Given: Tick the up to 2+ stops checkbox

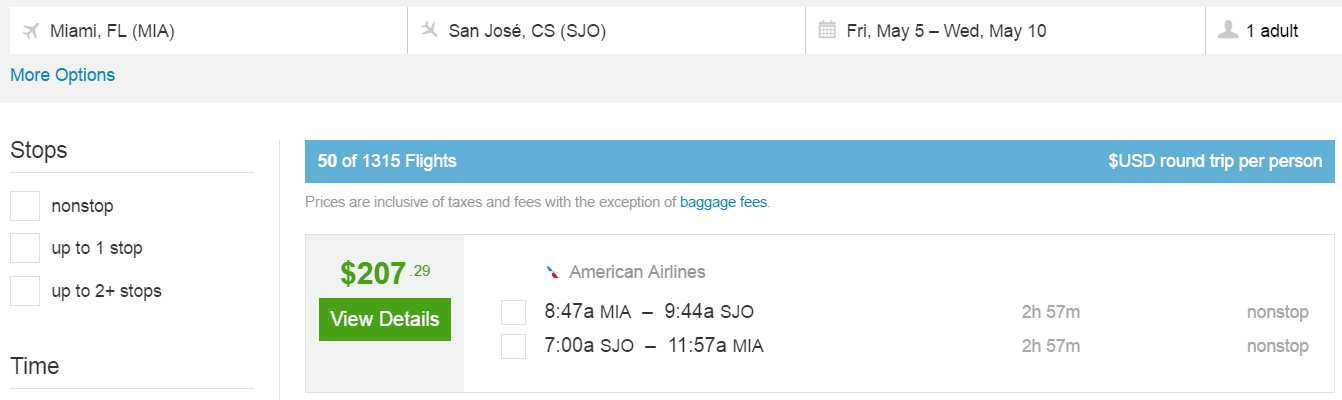Looking at the screenshot, I should click(x=25, y=291).
